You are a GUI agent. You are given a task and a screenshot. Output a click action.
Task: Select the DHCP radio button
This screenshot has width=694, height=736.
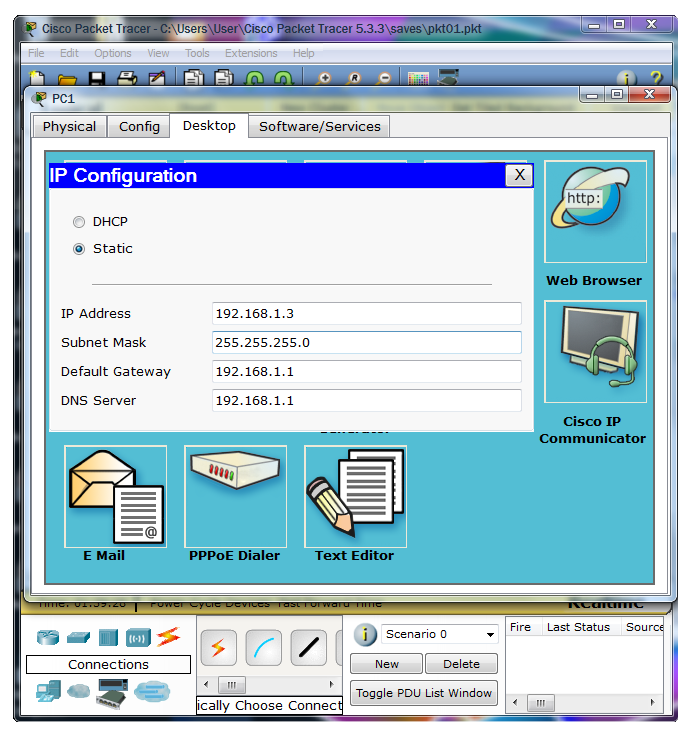[79, 222]
